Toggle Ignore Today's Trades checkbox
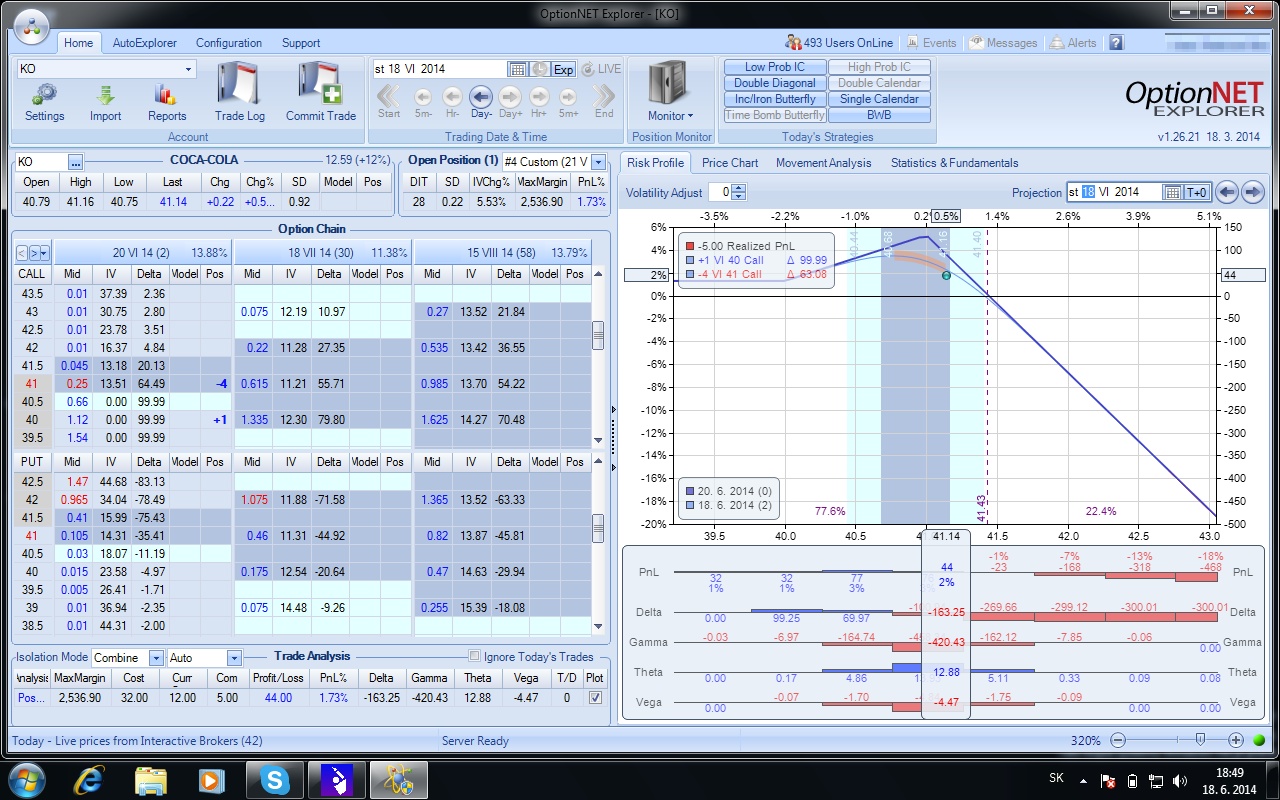 click(x=475, y=657)
